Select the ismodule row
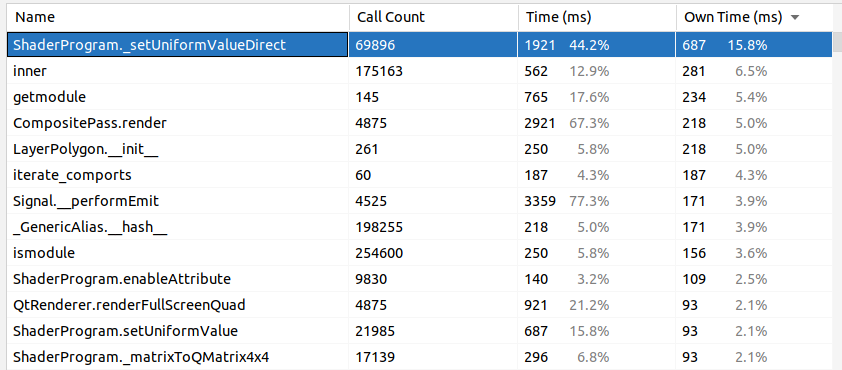This screenshot has width=842, height=370. coord(419,253)
